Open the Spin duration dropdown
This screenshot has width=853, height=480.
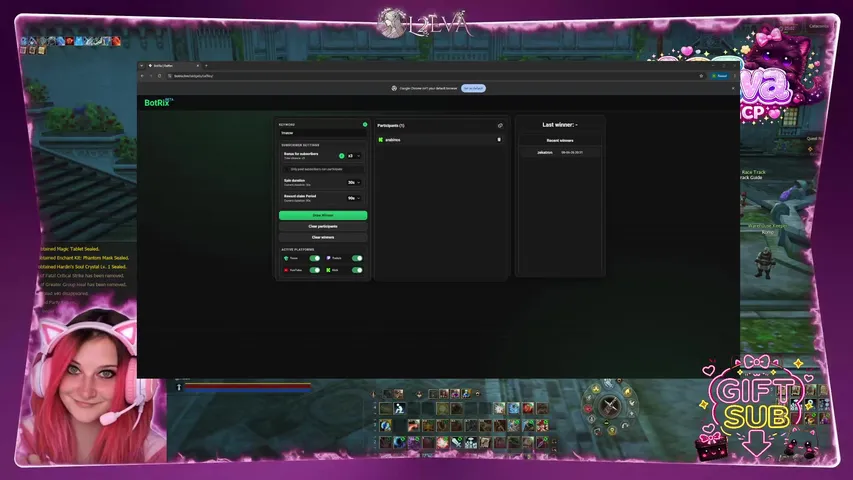(x=354, y=182)
